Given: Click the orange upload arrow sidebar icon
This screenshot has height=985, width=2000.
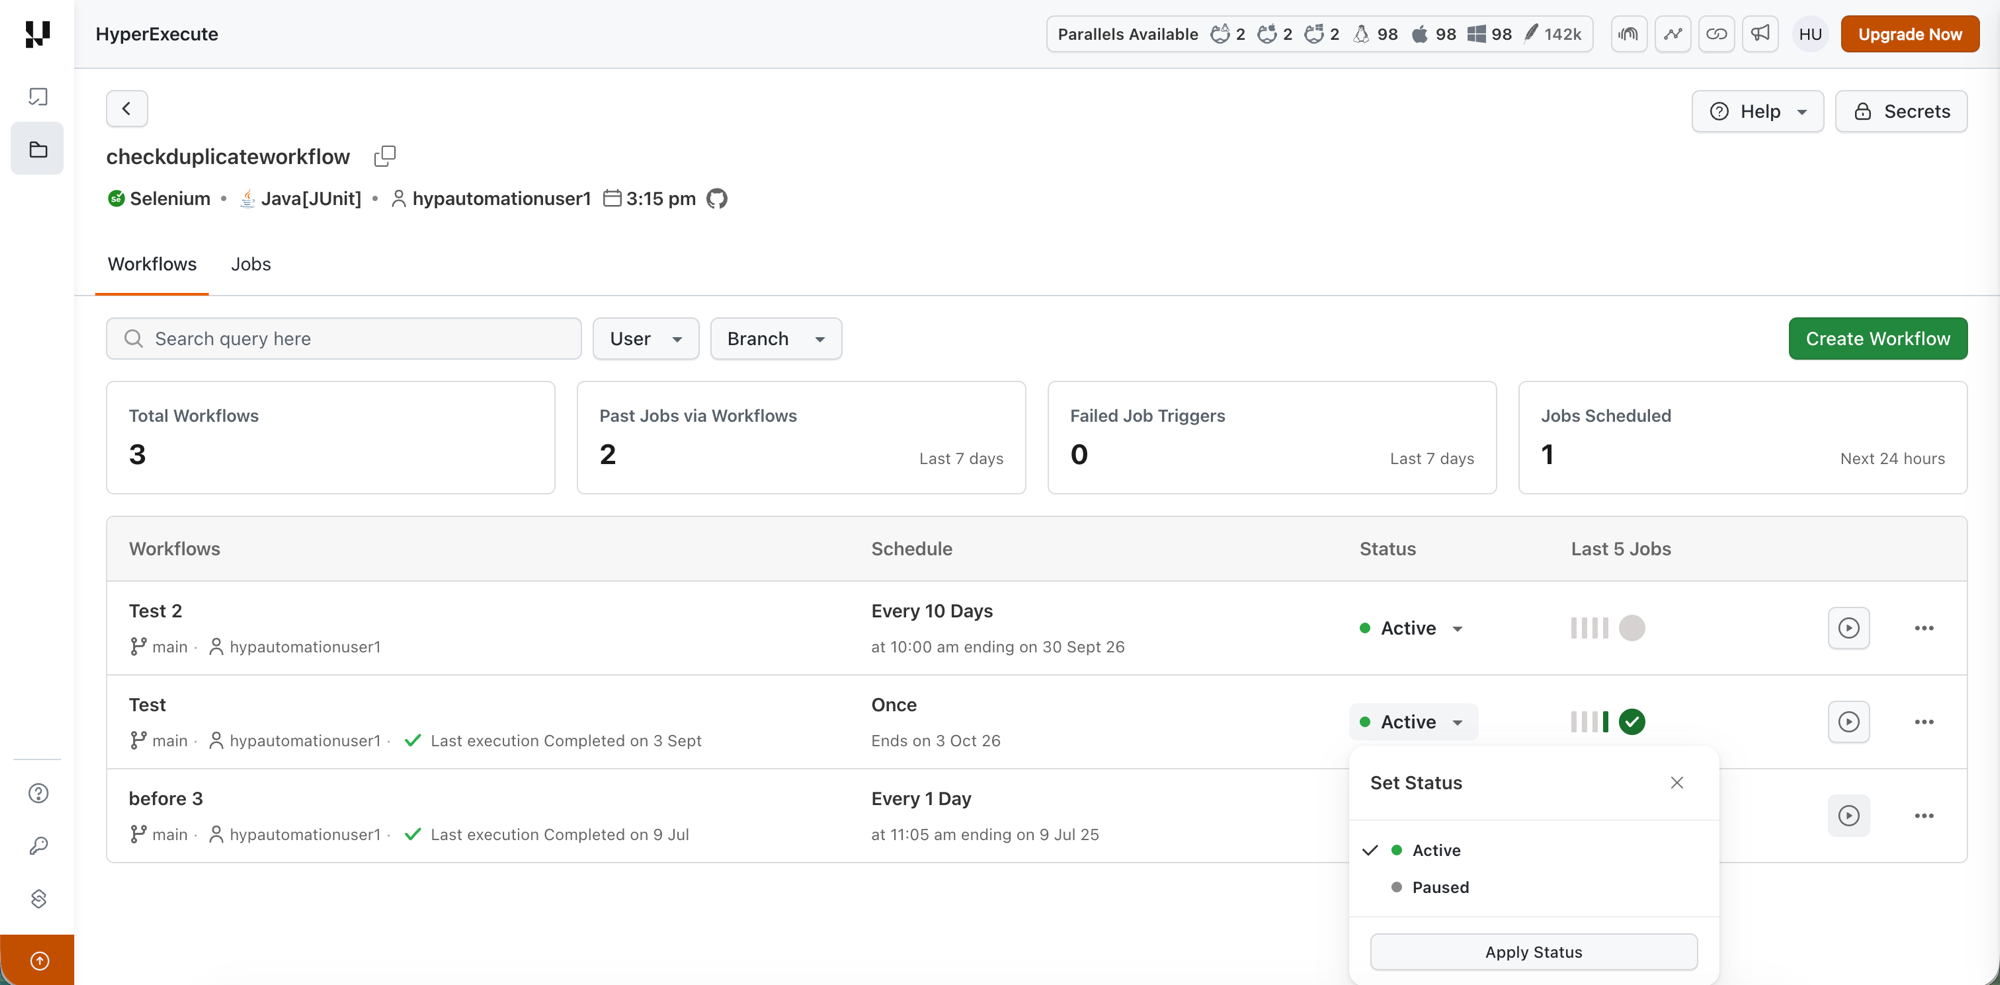Looking at the screenshot, I should tap(38, 961).
